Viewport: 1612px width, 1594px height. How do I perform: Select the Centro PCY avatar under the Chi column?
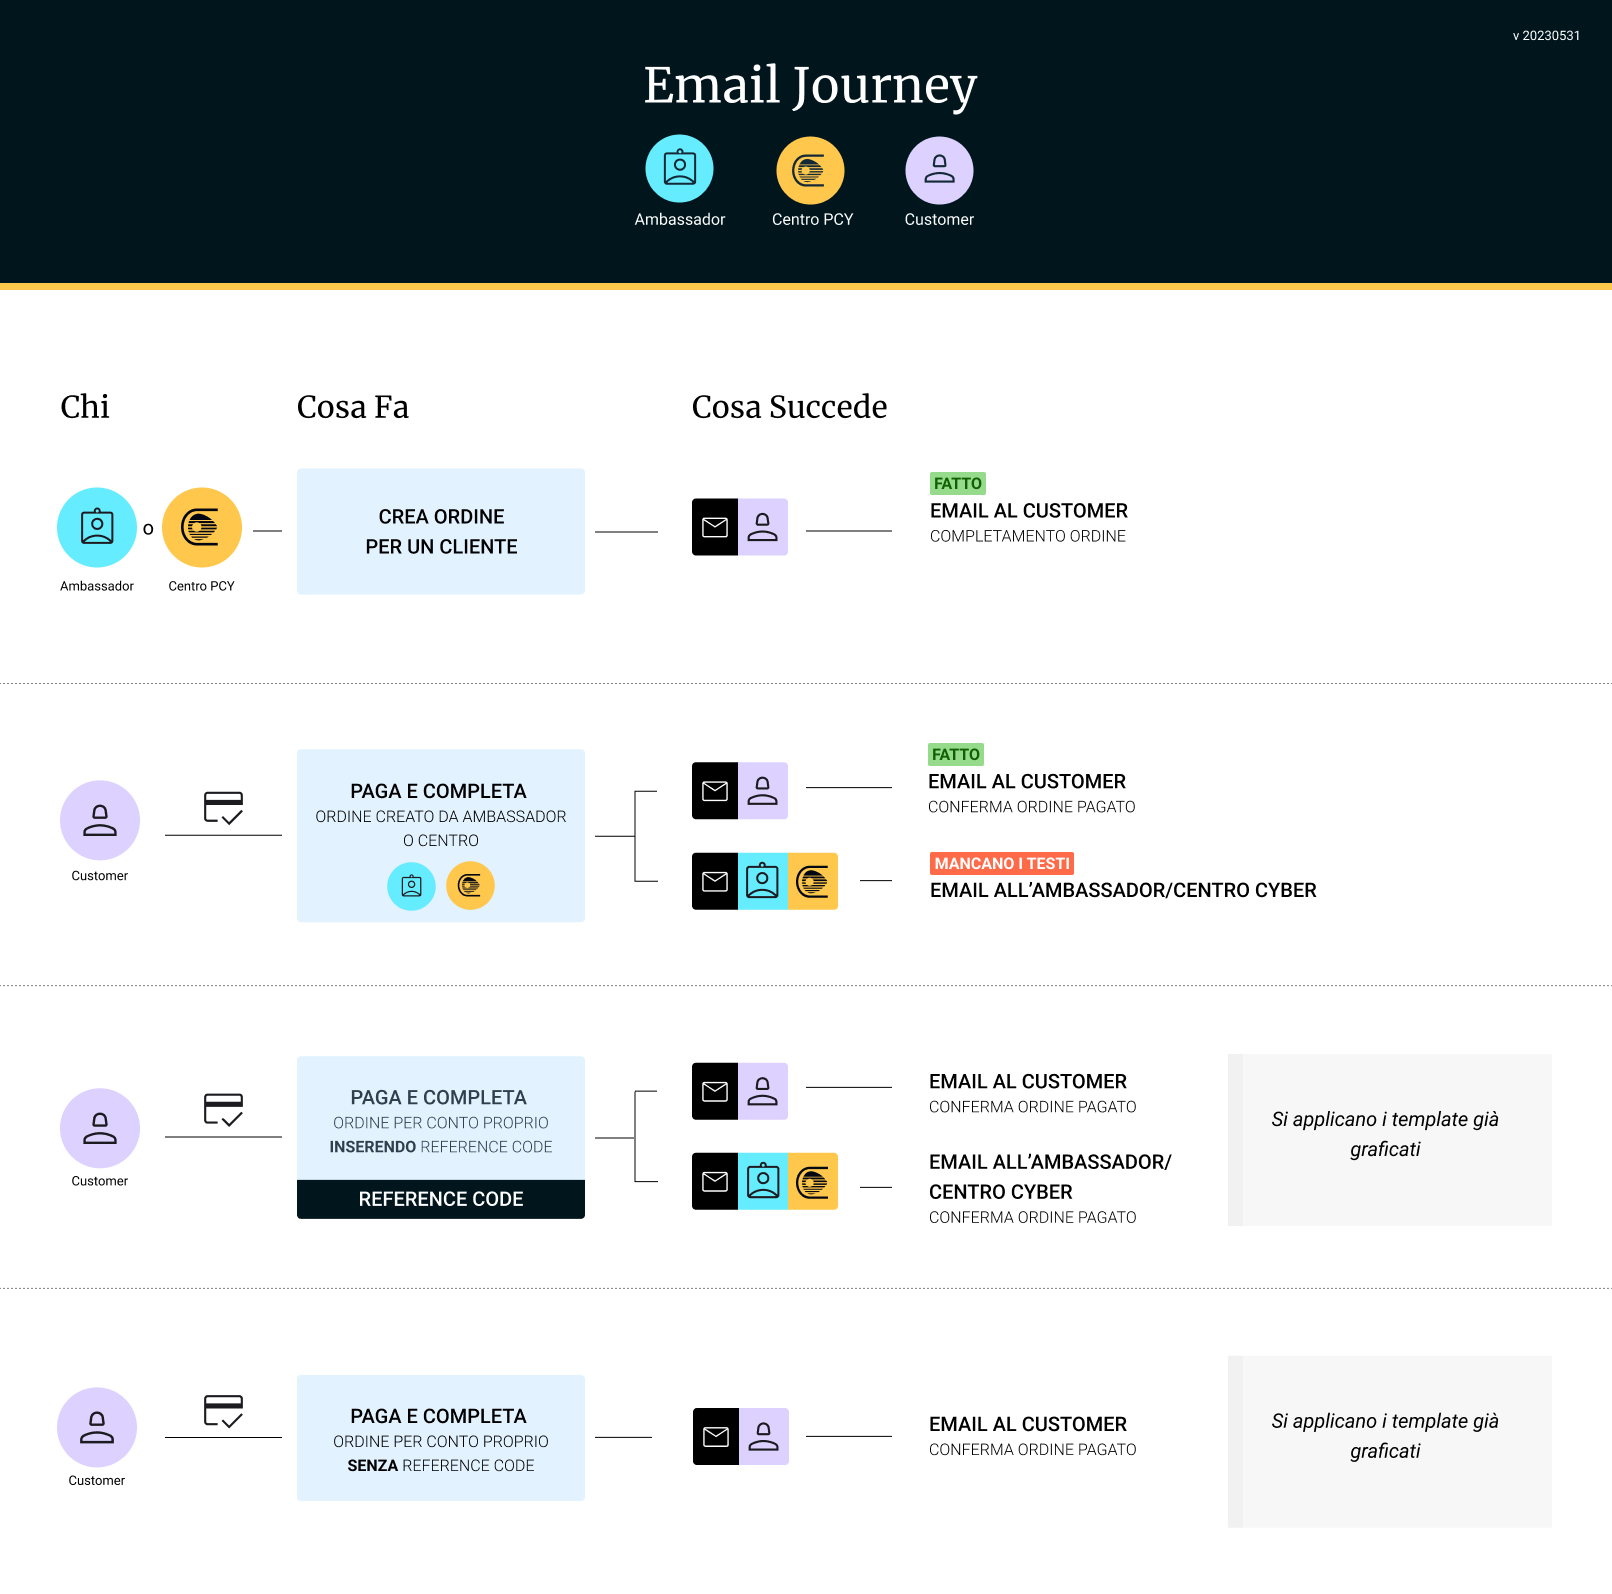click(x=202, y=527)
